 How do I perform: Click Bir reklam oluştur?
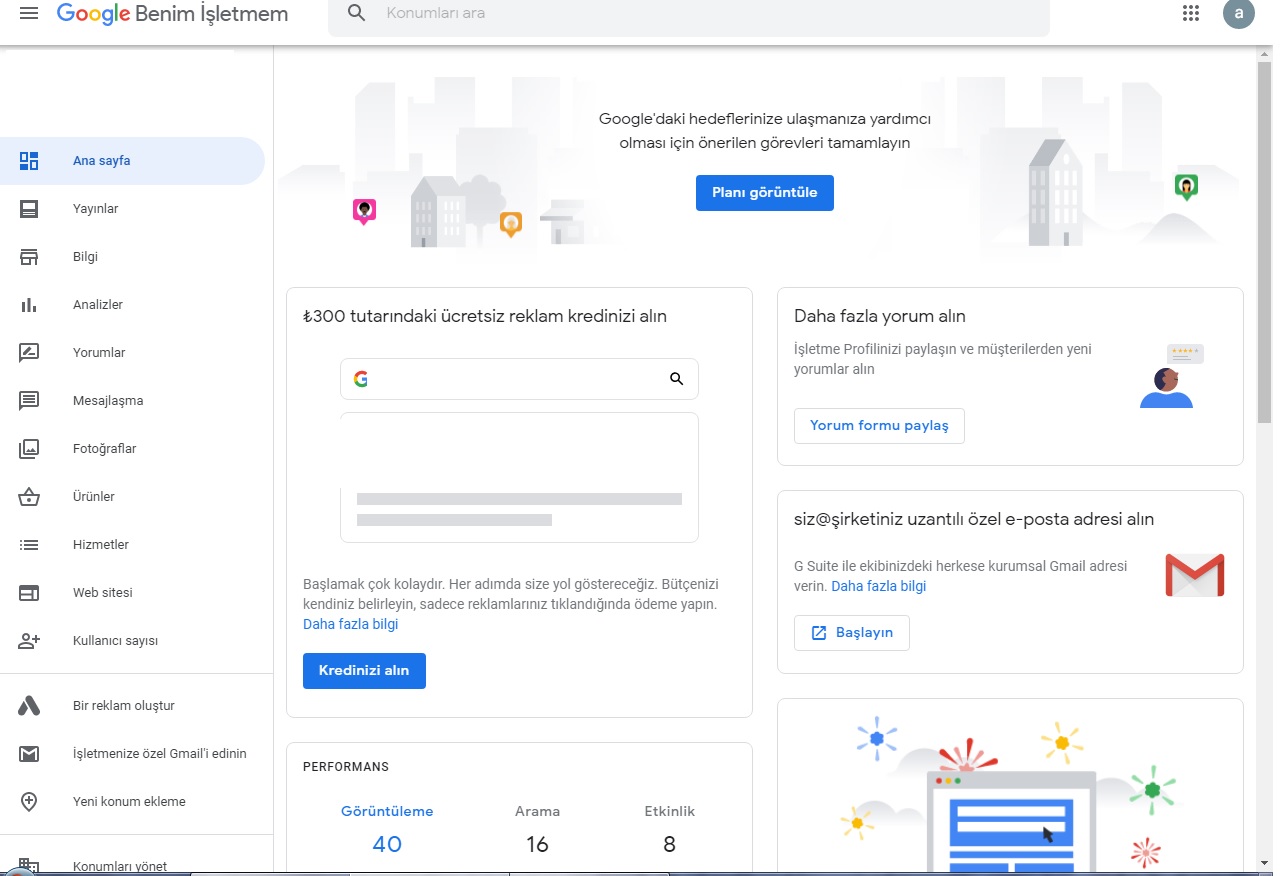pos(132,706)
